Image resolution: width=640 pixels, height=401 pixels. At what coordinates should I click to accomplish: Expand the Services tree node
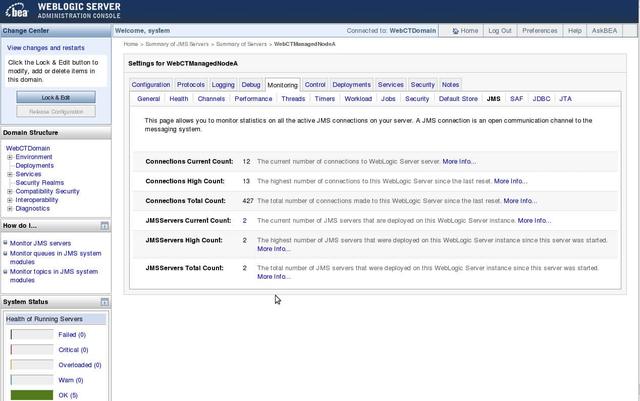coord(10,174)
